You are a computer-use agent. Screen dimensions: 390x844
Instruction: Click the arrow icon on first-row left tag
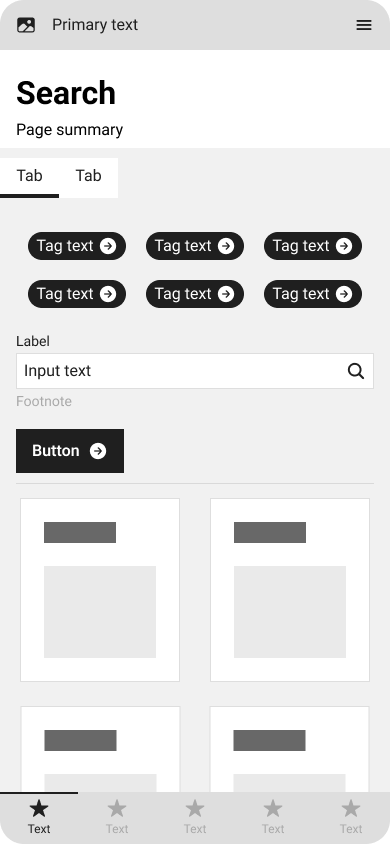click(108, 246)
